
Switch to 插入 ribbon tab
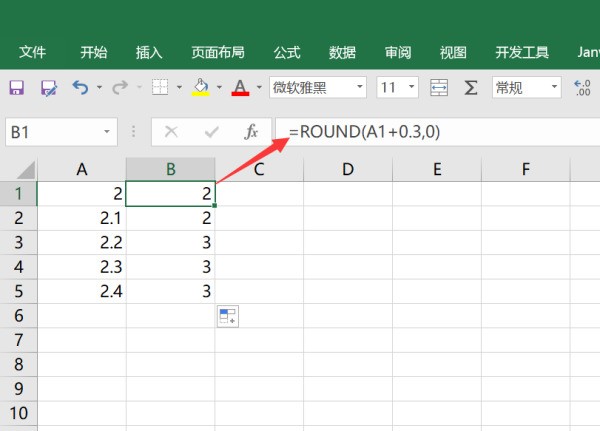149,52
